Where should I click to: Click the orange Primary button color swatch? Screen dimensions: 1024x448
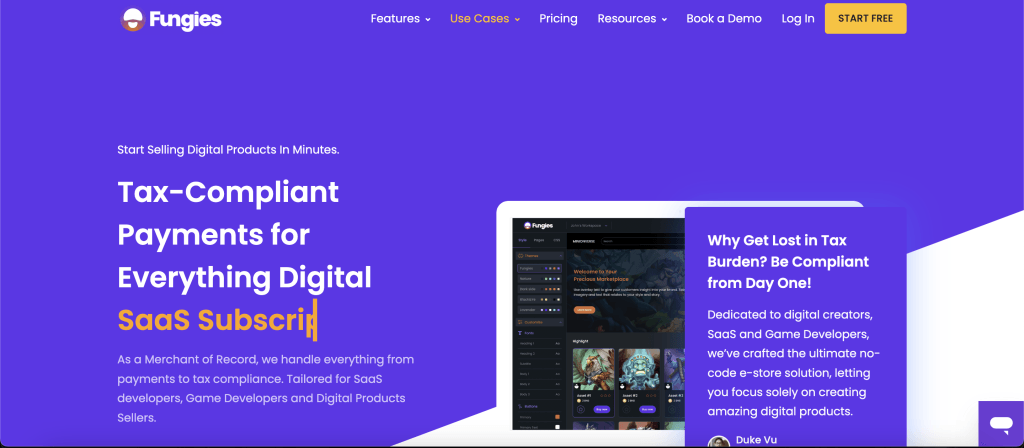(x=558, y=417)
